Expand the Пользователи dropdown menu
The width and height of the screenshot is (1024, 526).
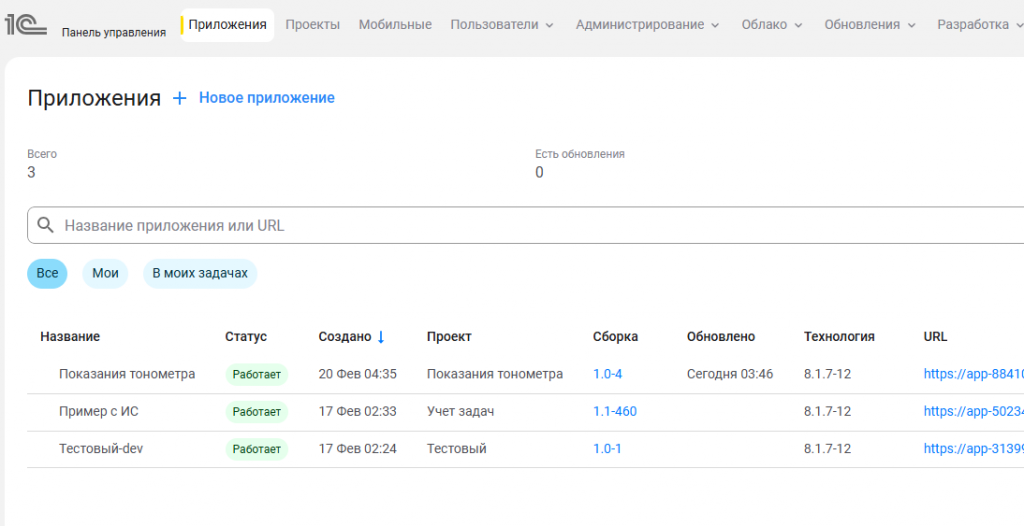[502, 25]
